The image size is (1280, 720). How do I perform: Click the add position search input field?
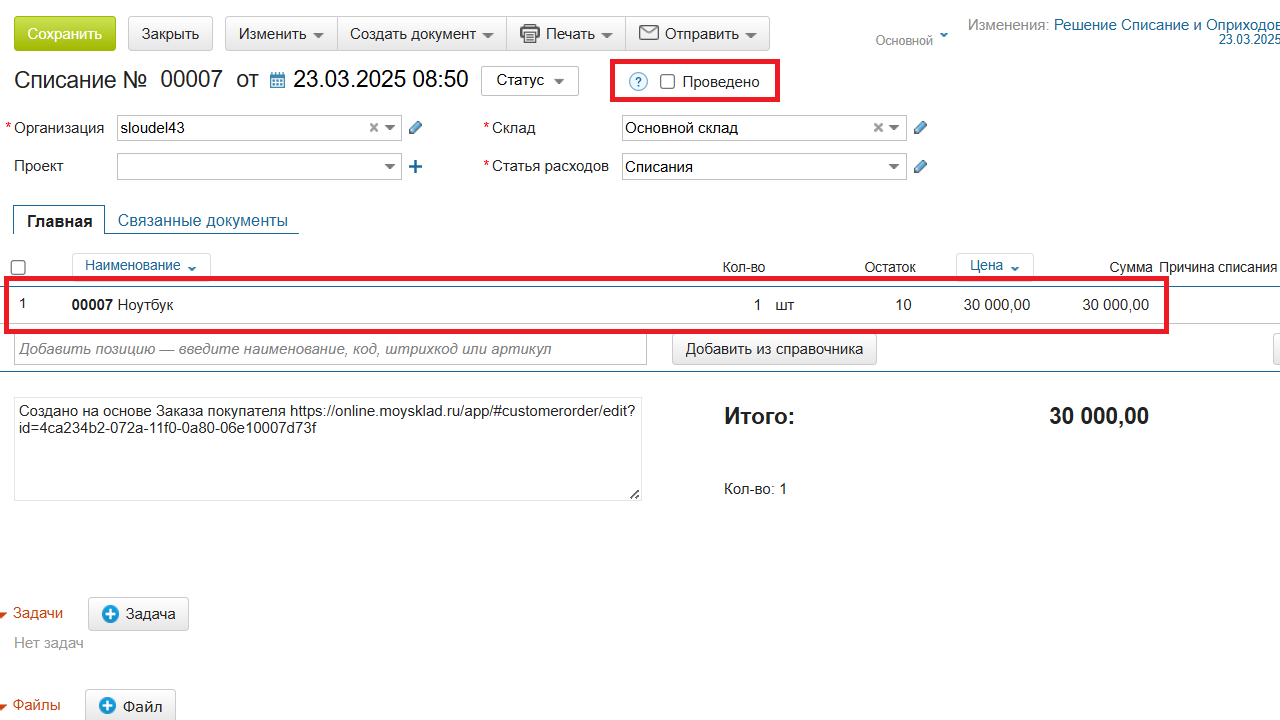click(x=330, y=349)
